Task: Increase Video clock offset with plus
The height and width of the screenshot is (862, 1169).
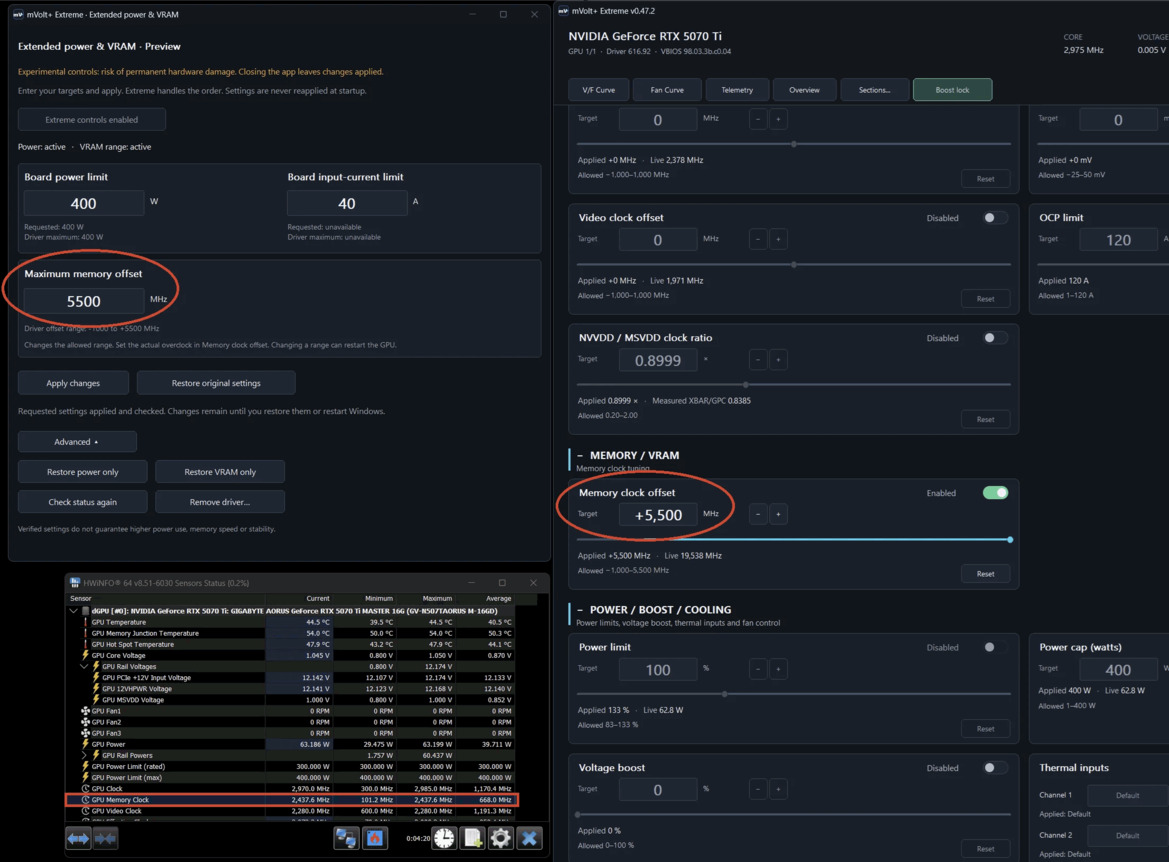Action: (778, 239)
